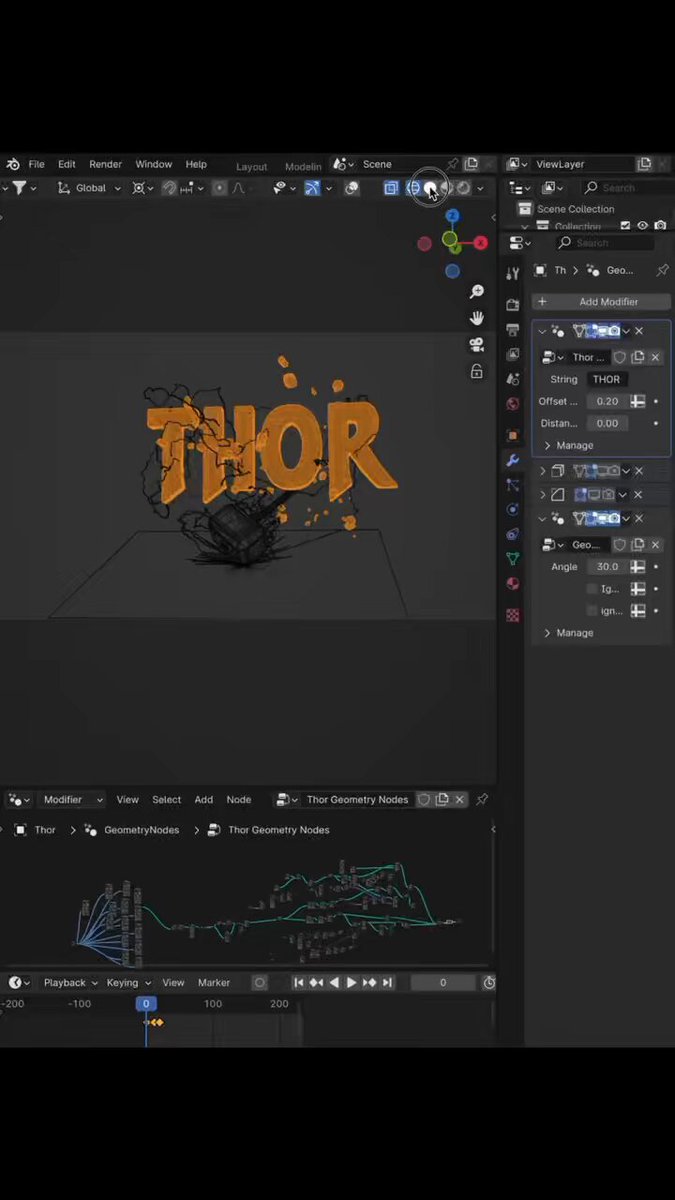675x1200 pixels.
Task: Toggle snapping magnet icon in viewport header
Action: [x=168, y=188]
